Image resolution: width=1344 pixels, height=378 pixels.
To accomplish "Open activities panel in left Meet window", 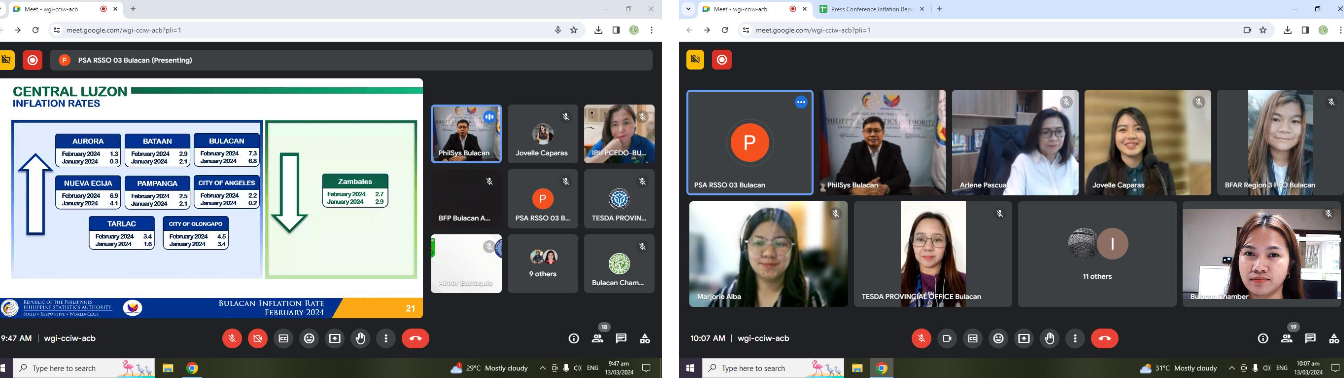I will (x=645, y=338).
